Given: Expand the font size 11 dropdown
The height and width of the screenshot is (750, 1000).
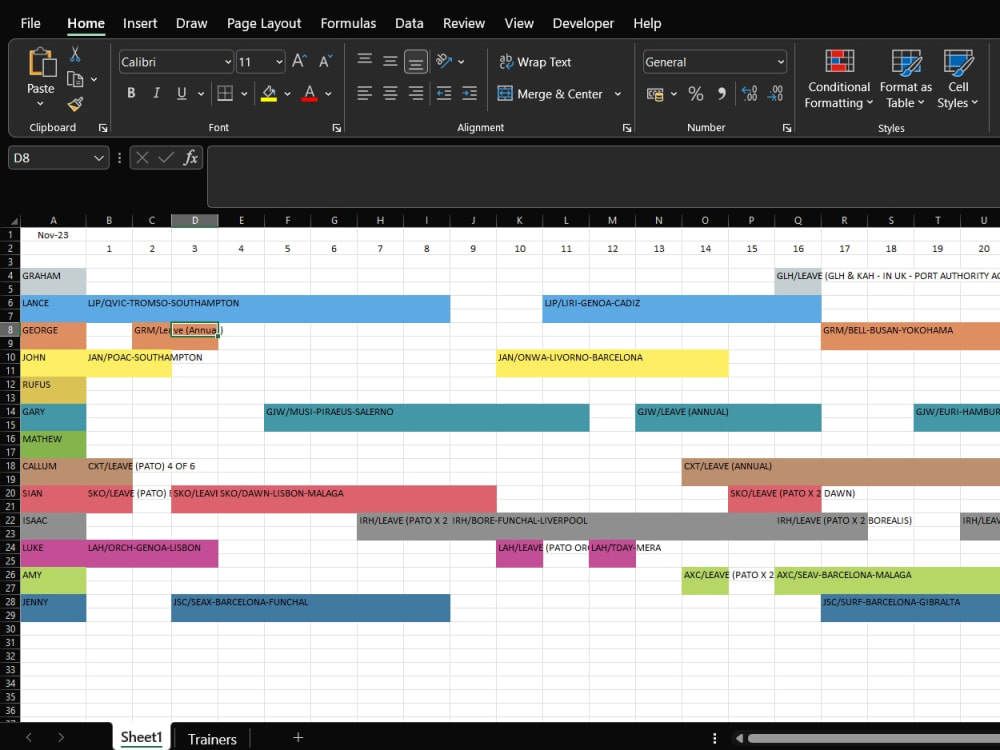Looking at the screenshot, I should [x=279, y=62].
